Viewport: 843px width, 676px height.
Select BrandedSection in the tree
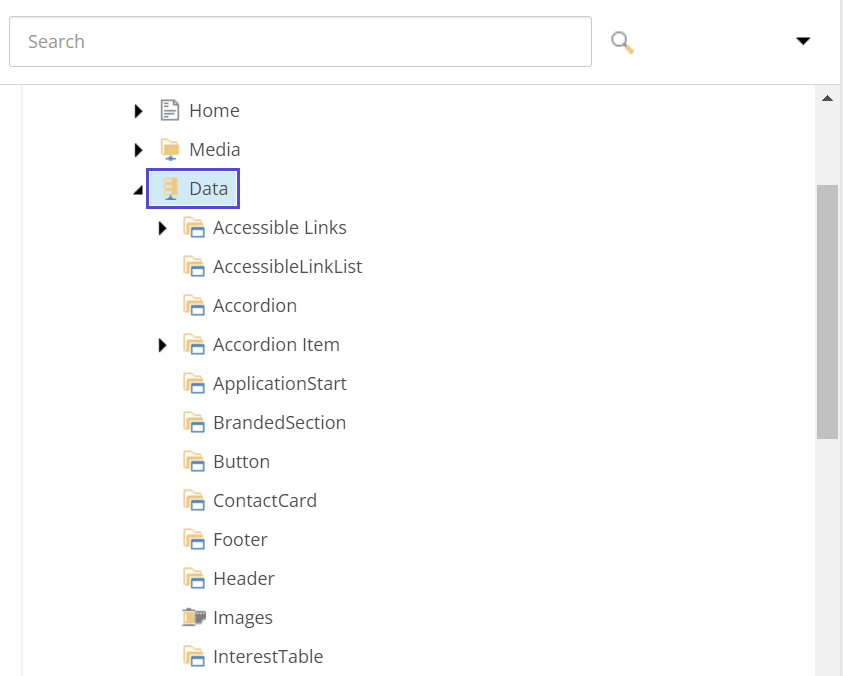pos(280,423)
